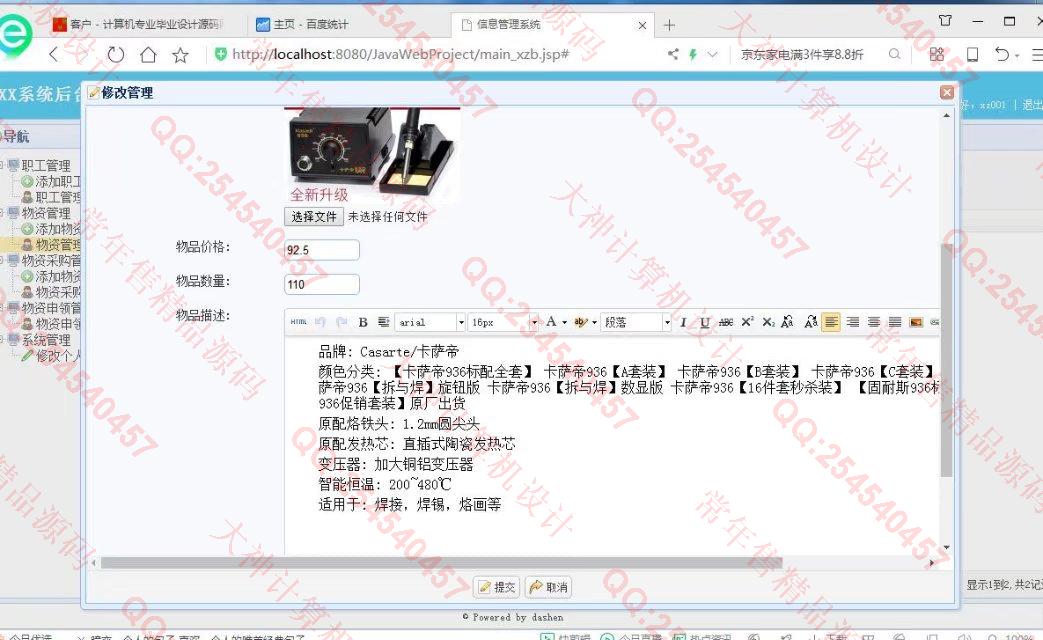Open the highlight color dropdown arrow
This screenshot has height=640, width=1043.
(x=594, y=323)
